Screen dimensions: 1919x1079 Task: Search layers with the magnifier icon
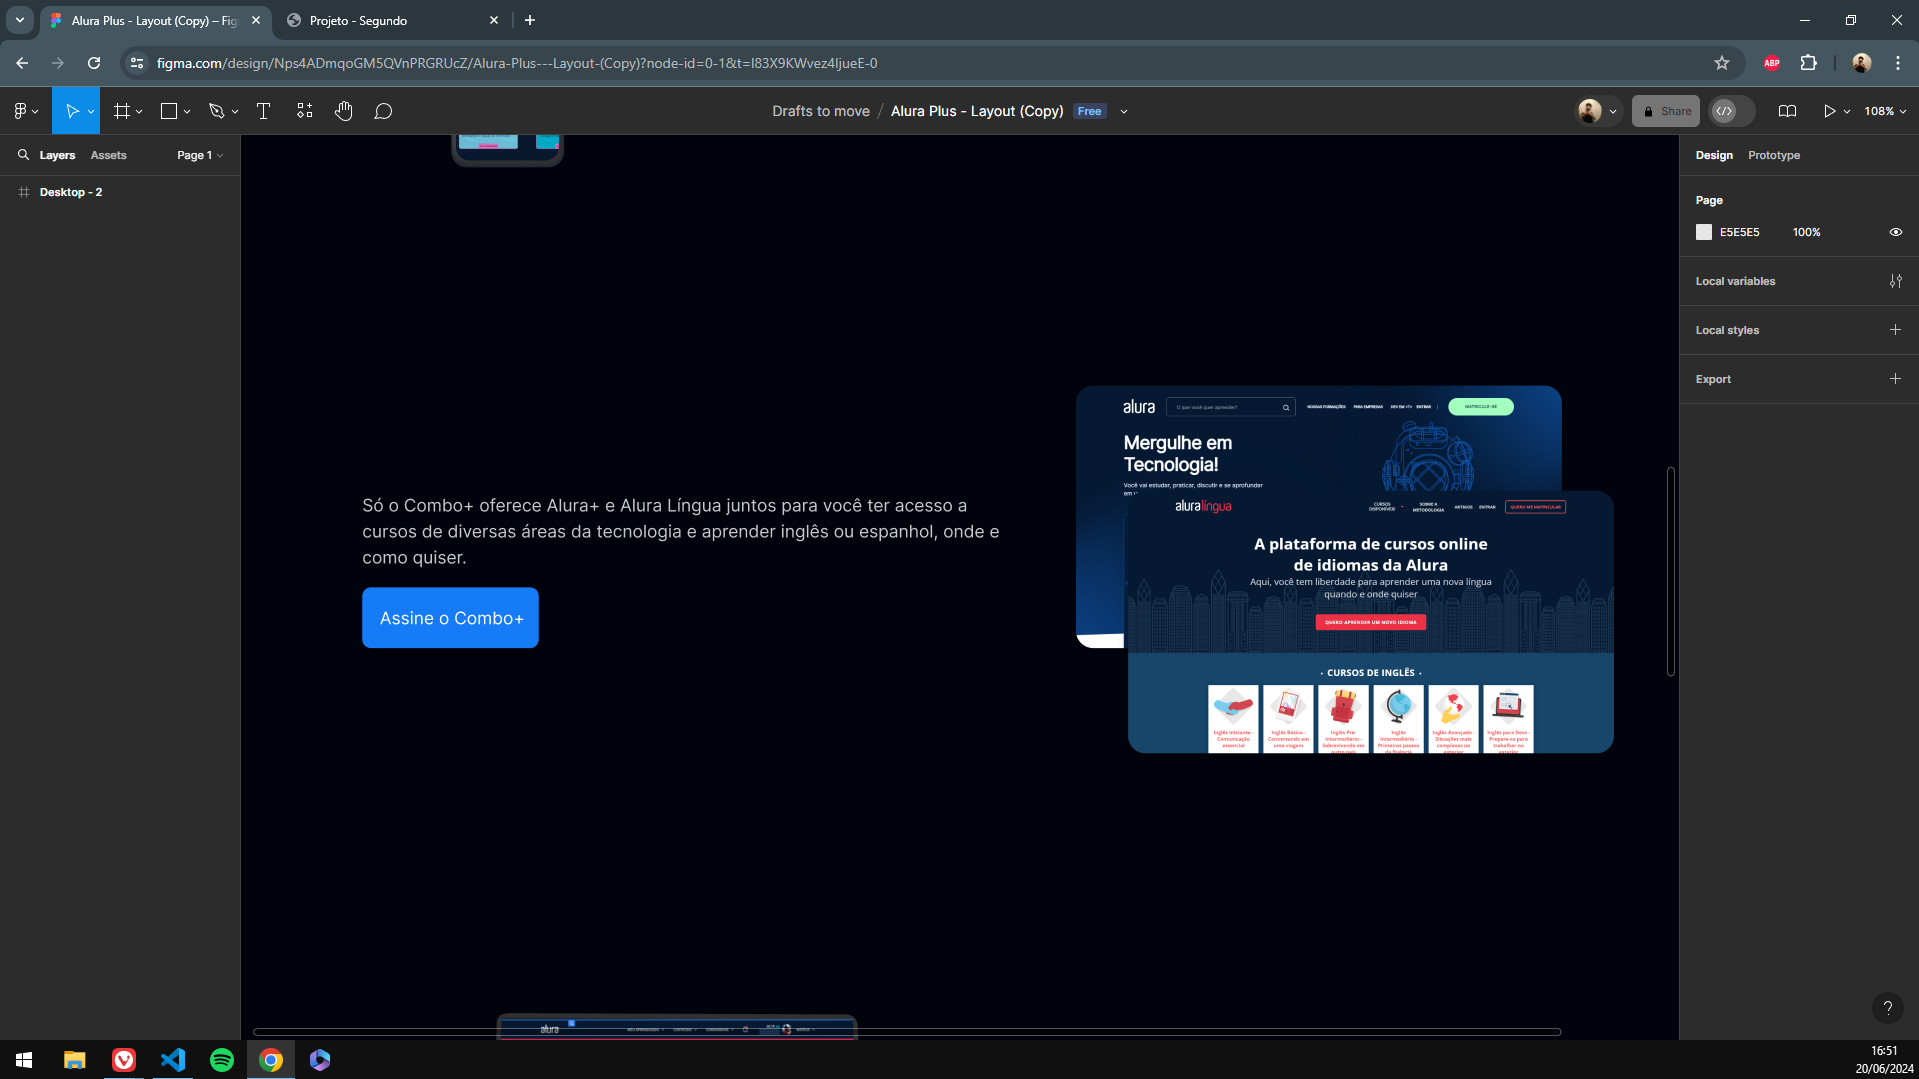coord(23,155)
